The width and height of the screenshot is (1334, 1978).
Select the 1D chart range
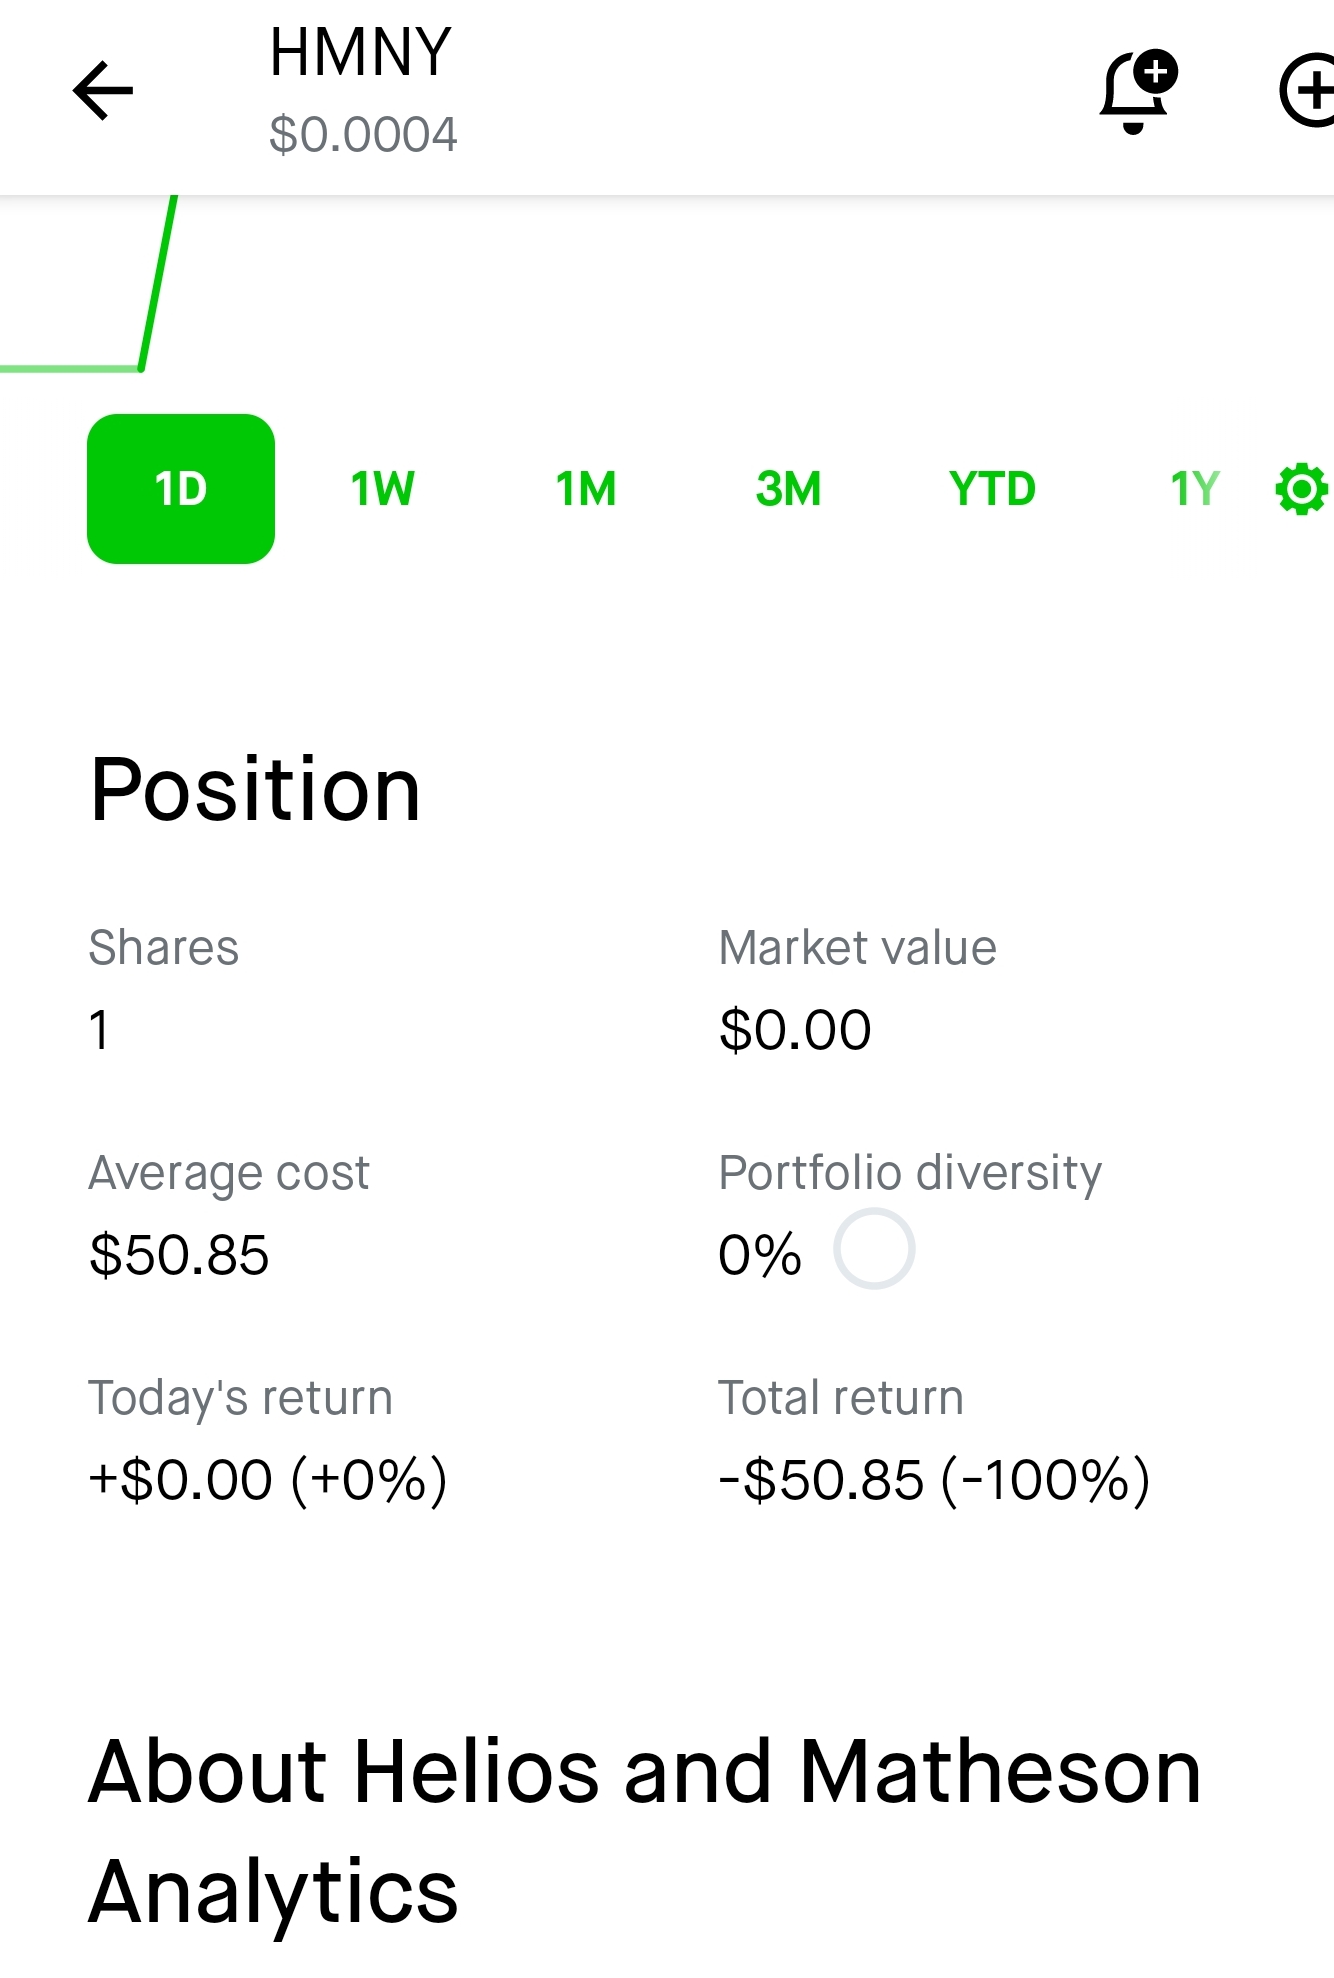coord(181,489)
